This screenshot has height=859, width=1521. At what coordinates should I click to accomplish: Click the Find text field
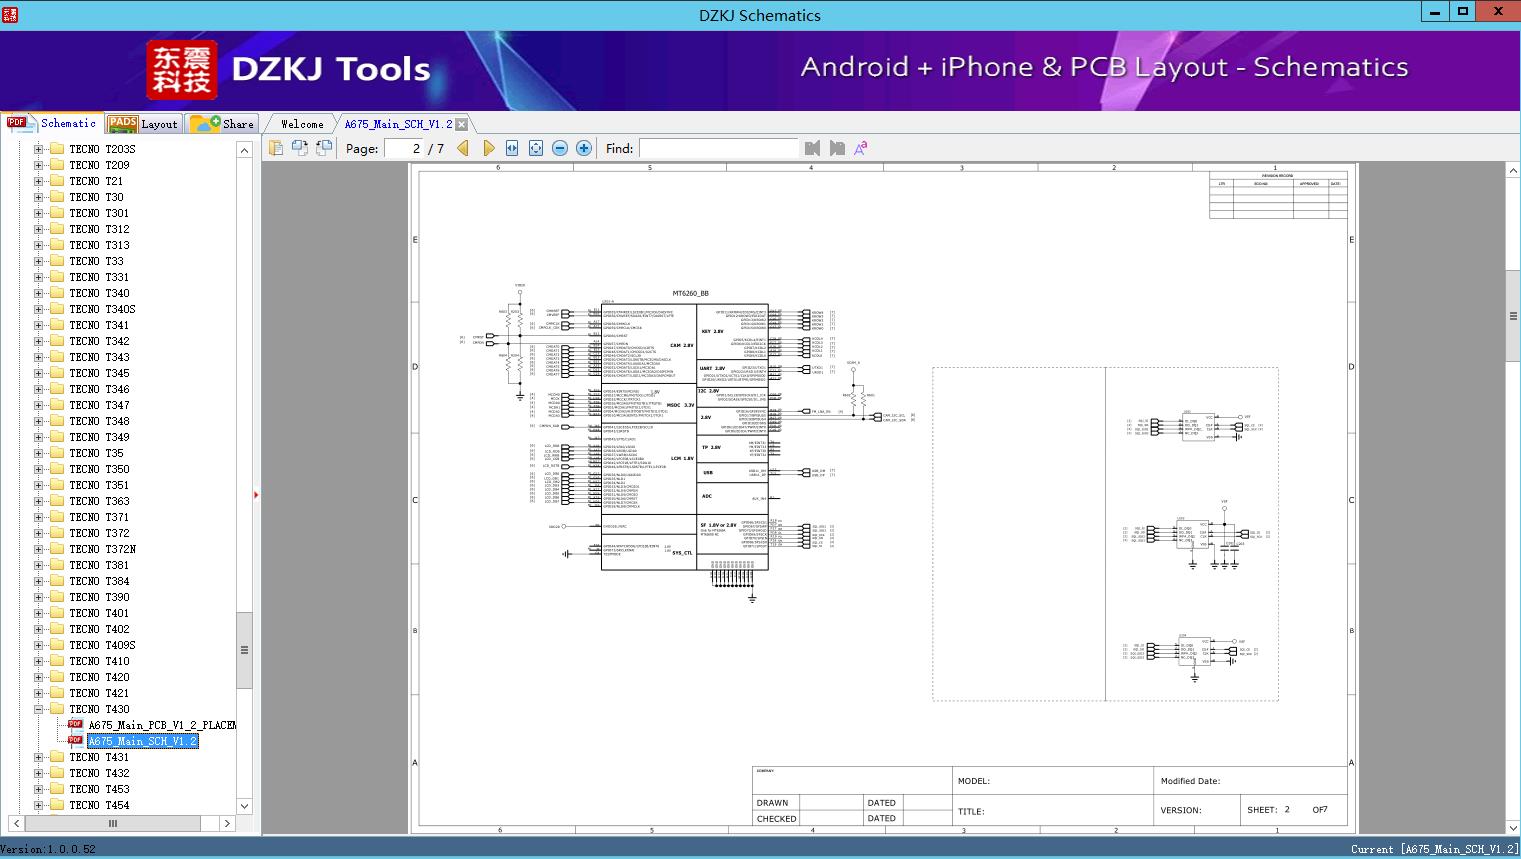tap(719, 148)
